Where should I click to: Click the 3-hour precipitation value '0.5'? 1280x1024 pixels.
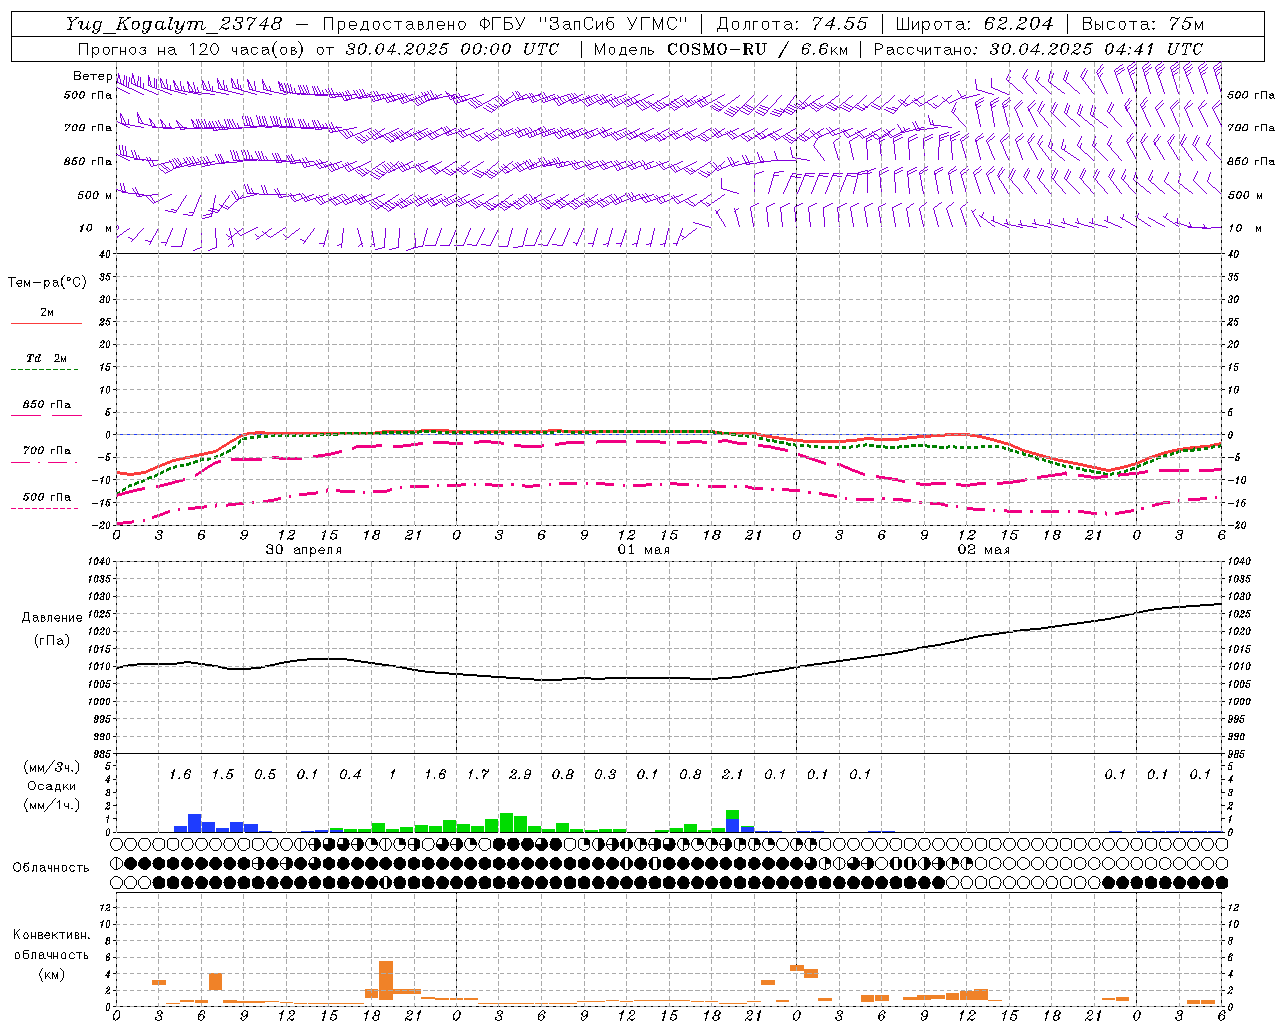265,775
